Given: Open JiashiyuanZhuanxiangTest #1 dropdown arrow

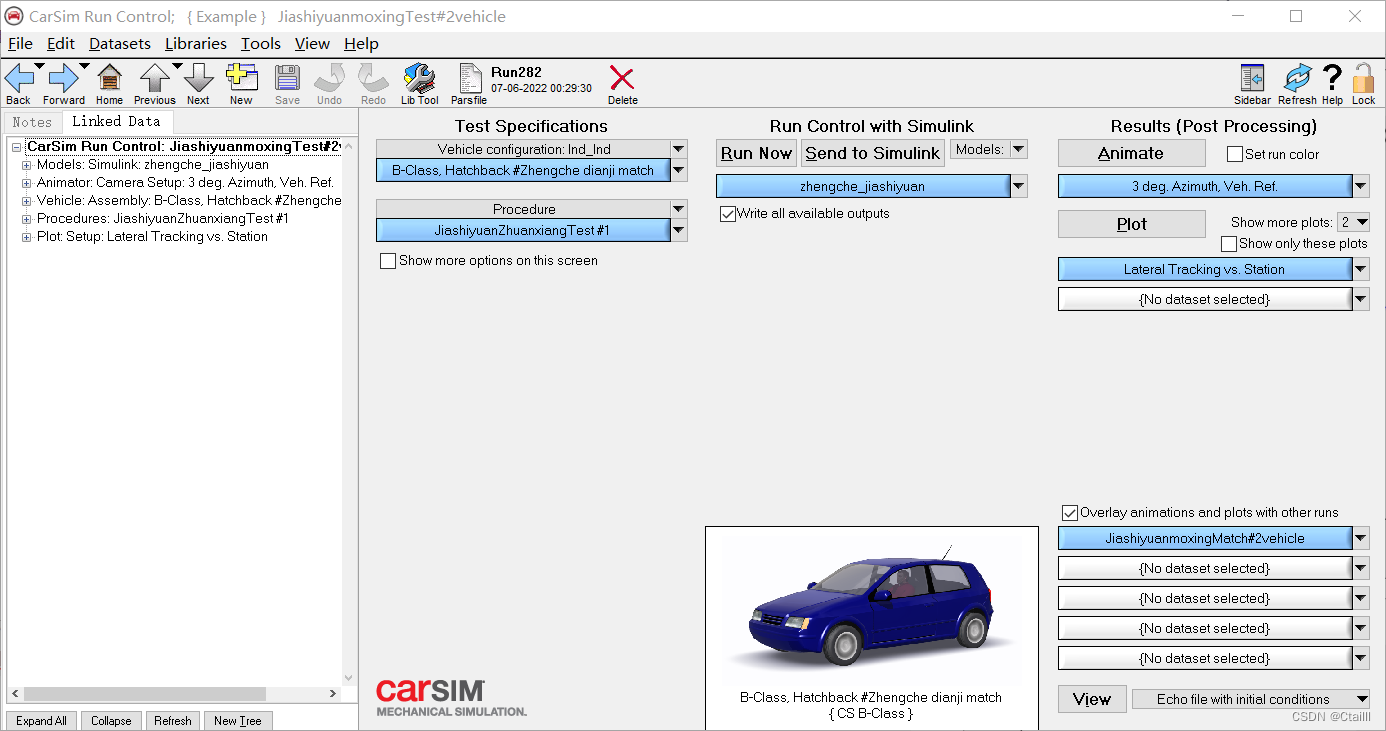Looking at the screenshot, I should (x=679, y=230).
